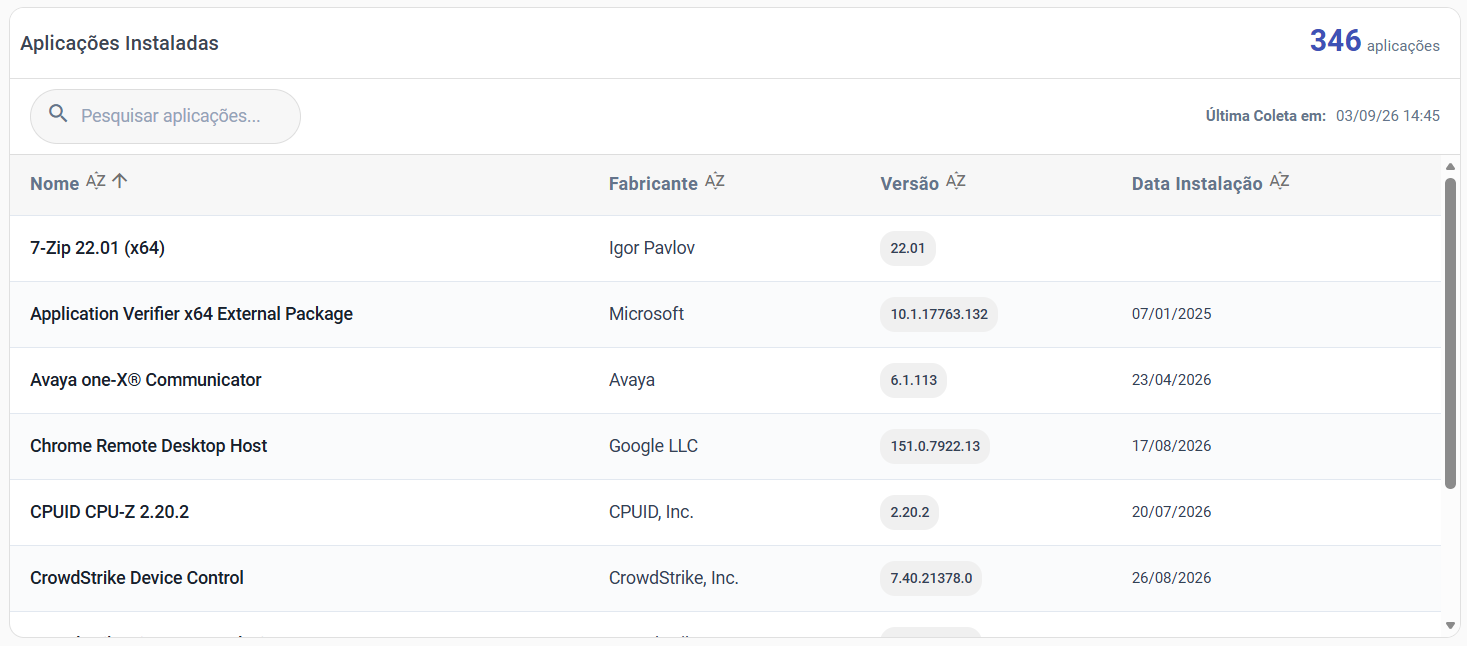The width and height of the screenshot is (1467, 646).
Task: Click the ascending arrow next to Nome
Action: tap(120, 182)
